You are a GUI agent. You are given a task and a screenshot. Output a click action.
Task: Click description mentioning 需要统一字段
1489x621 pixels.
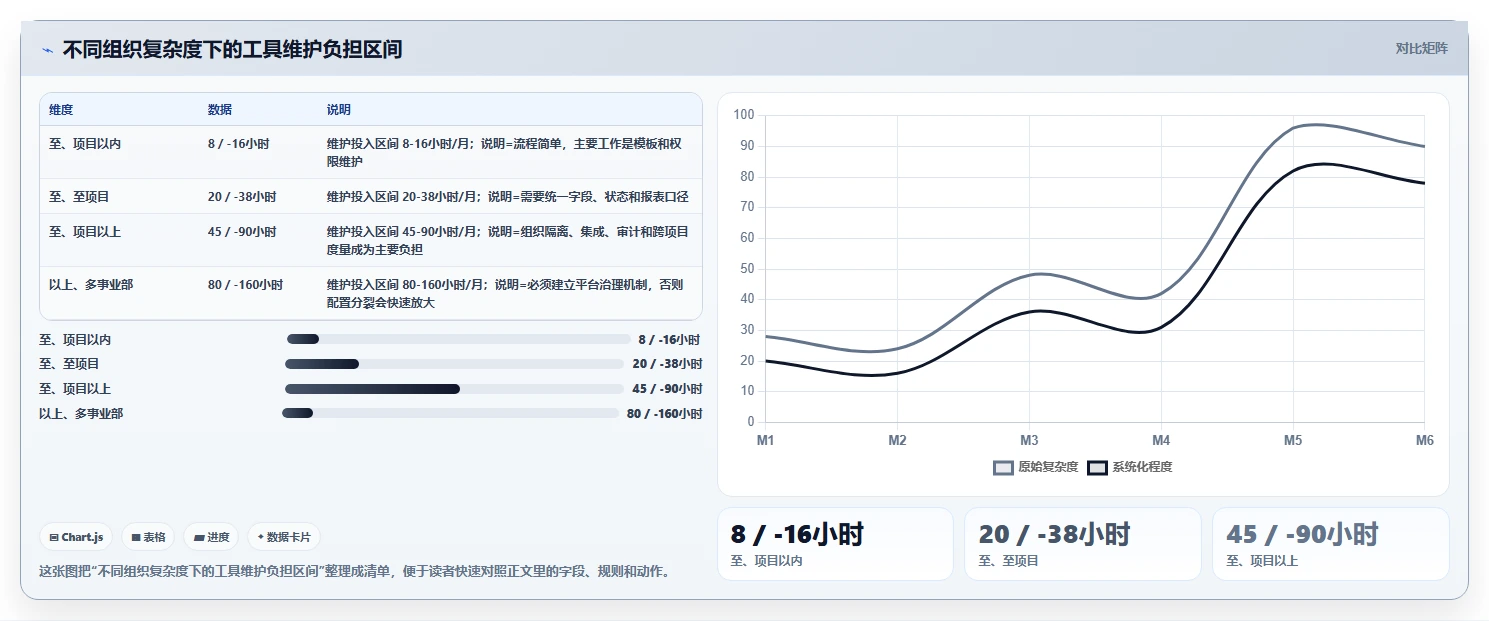point(508,197)
